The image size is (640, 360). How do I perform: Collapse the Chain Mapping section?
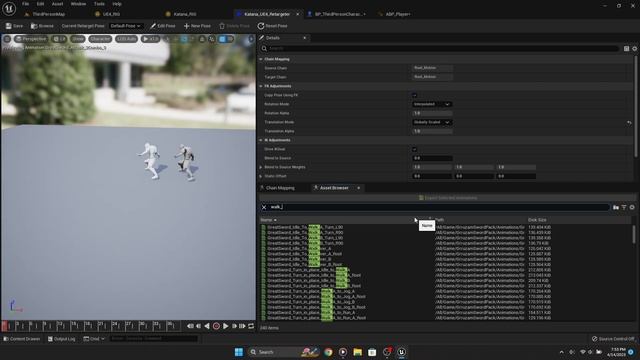click(x=261, y=59)
